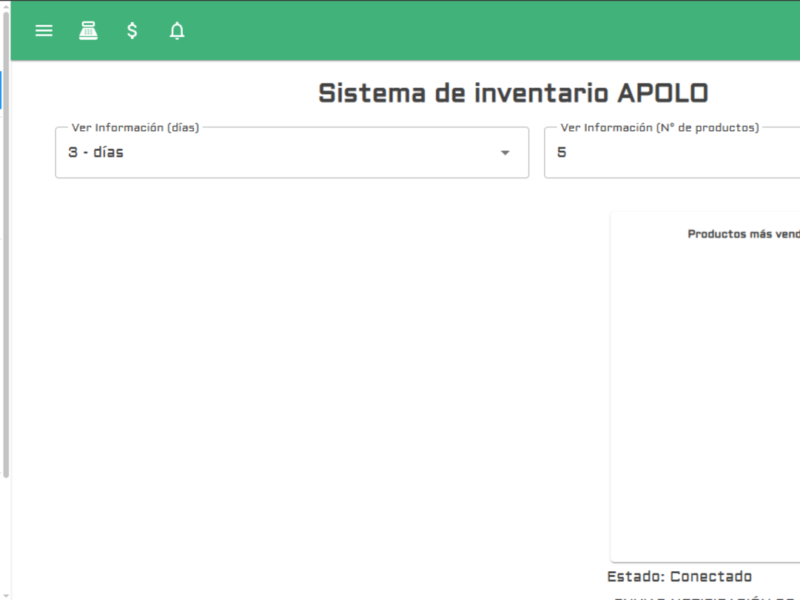This screenshot has width=800, height=600.
Task: Click the blue accent strip on the left edge
Action: pos(2,90)
